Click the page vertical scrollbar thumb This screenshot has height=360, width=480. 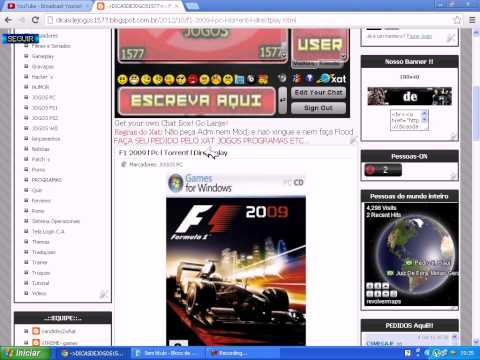476,113
